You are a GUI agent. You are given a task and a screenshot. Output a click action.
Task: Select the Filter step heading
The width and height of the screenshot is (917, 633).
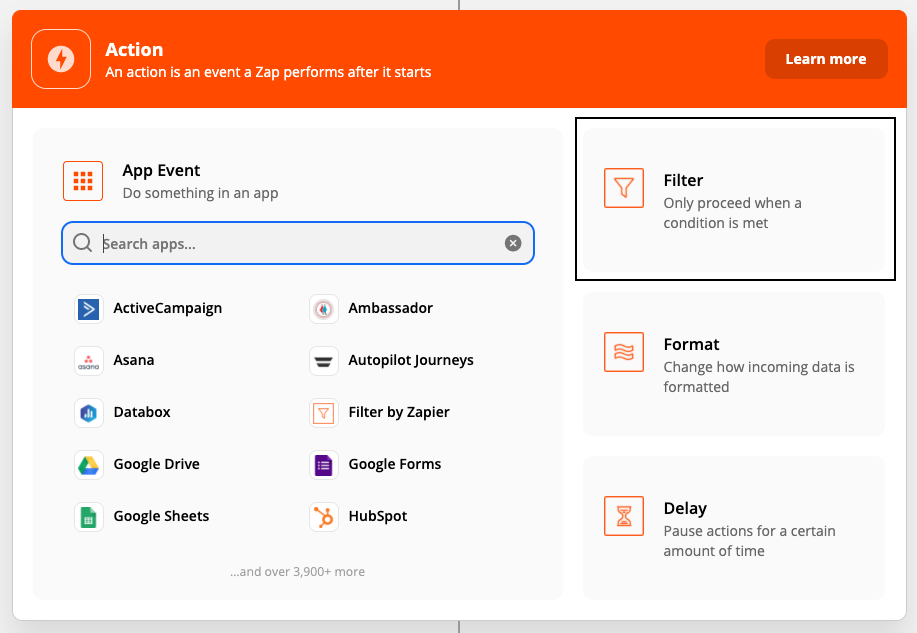[x=683, y=180]
